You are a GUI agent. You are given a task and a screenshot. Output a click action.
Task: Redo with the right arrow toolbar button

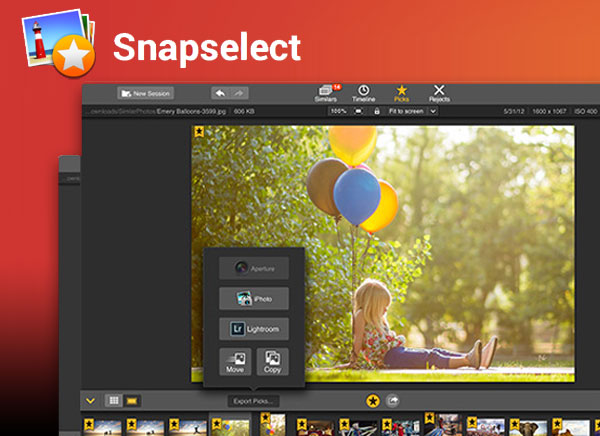239,93
